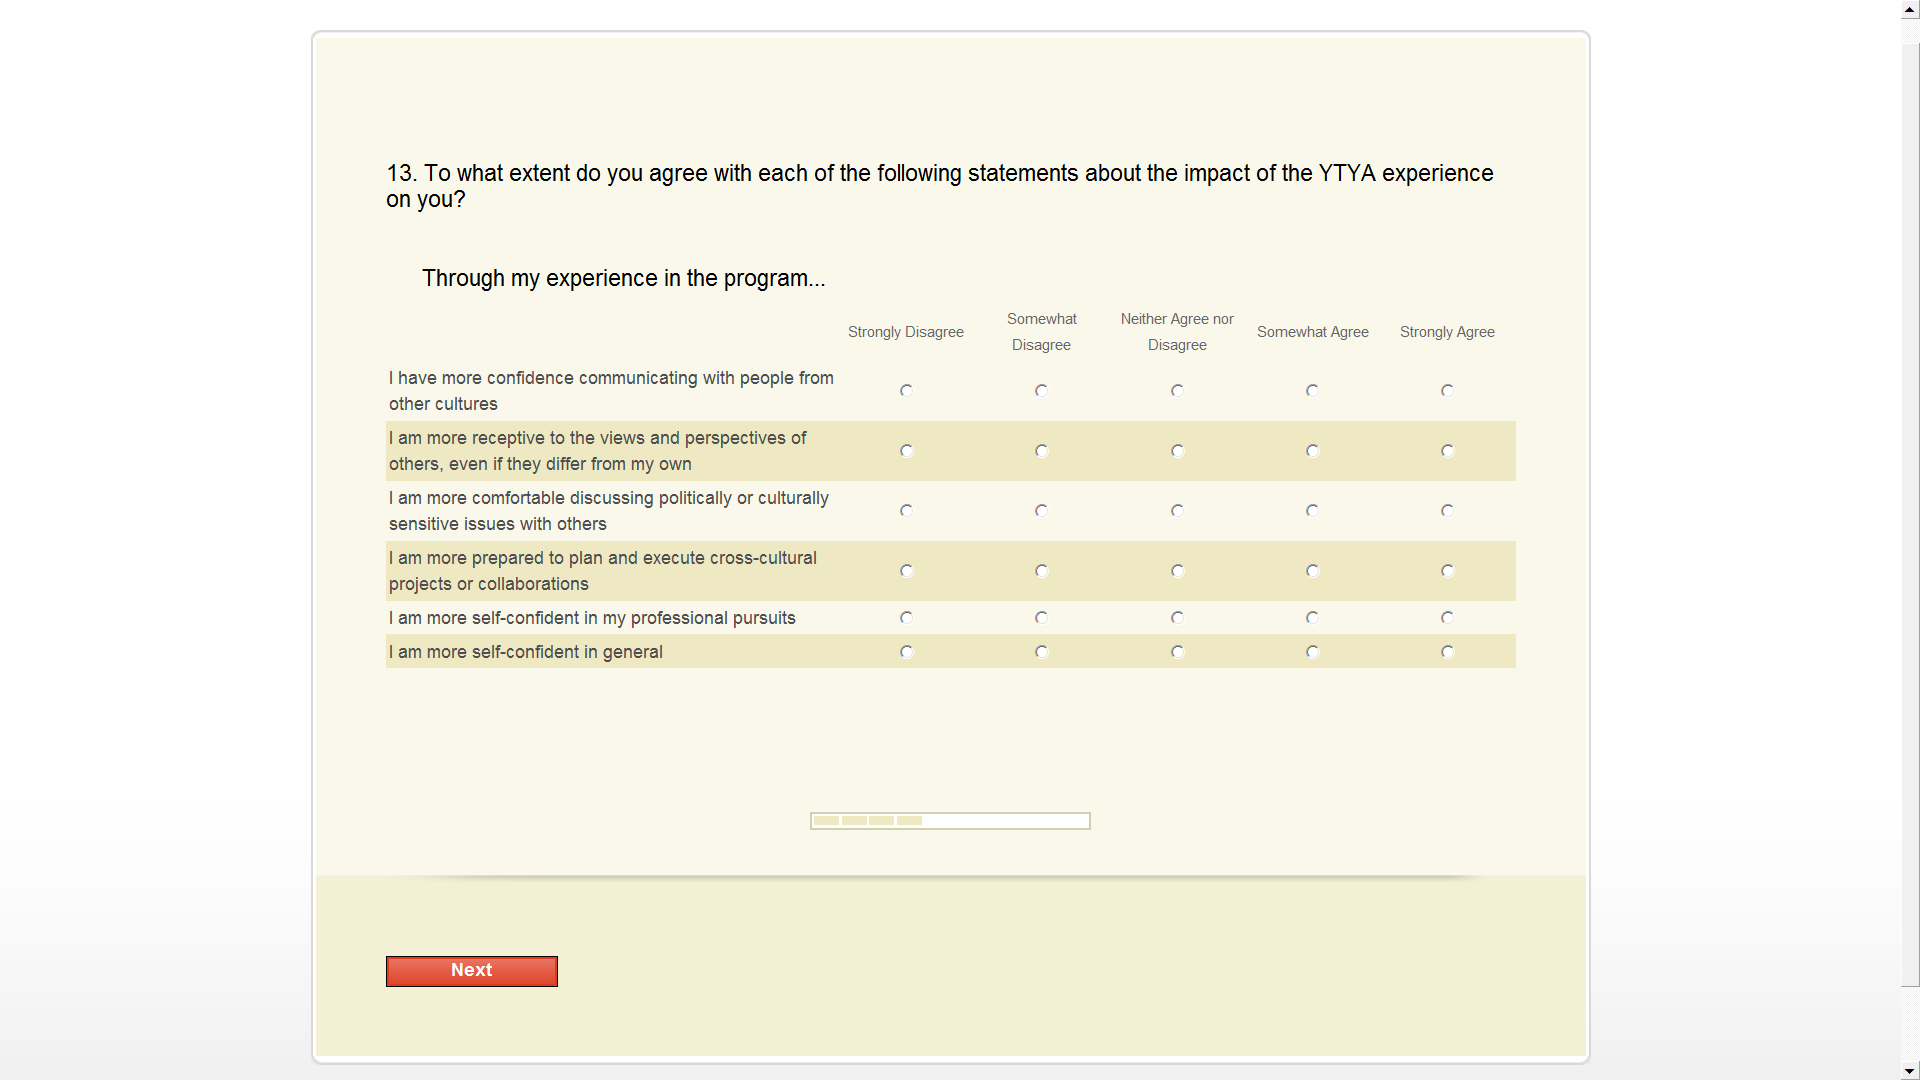The image size is (1920, 1080).
Task: Select Somewhat Agree for self-confident in general
Action: coord(1312,652)
